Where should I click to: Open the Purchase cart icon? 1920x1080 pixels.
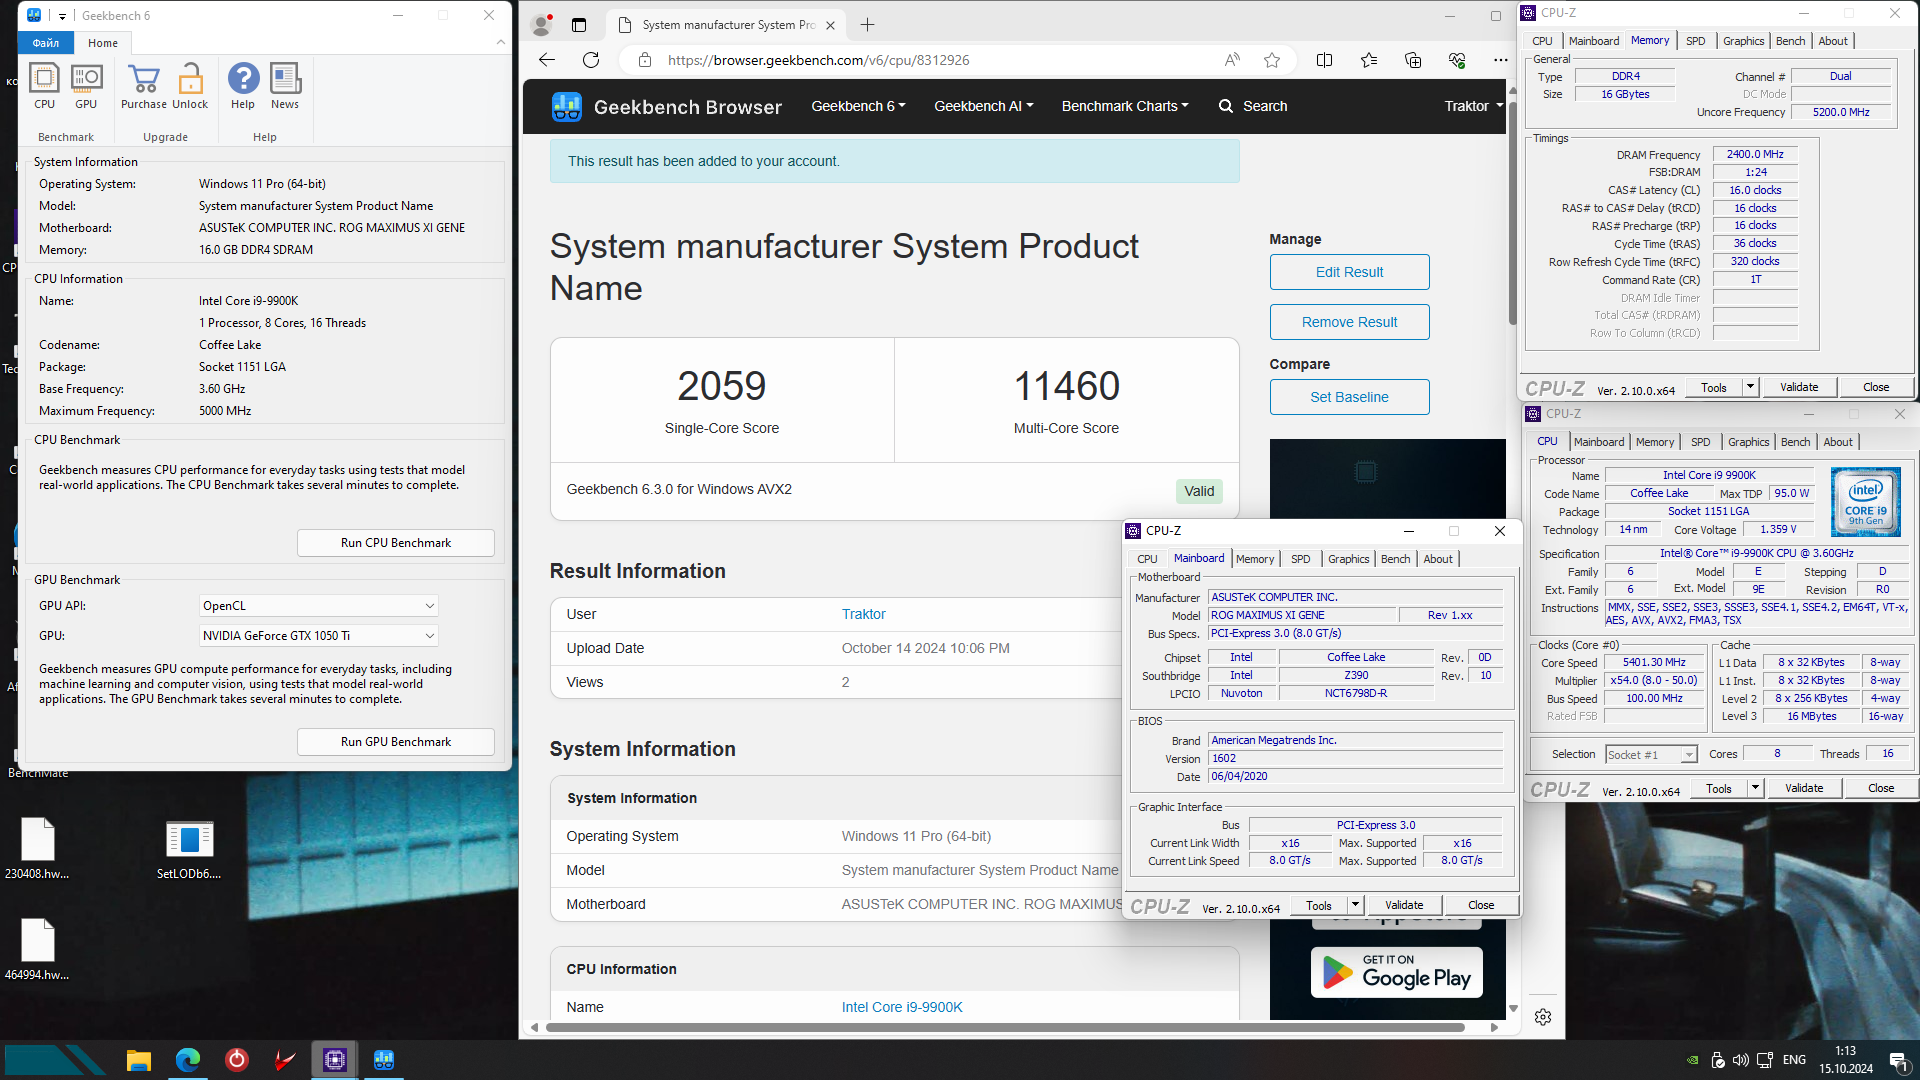[144, 86]
